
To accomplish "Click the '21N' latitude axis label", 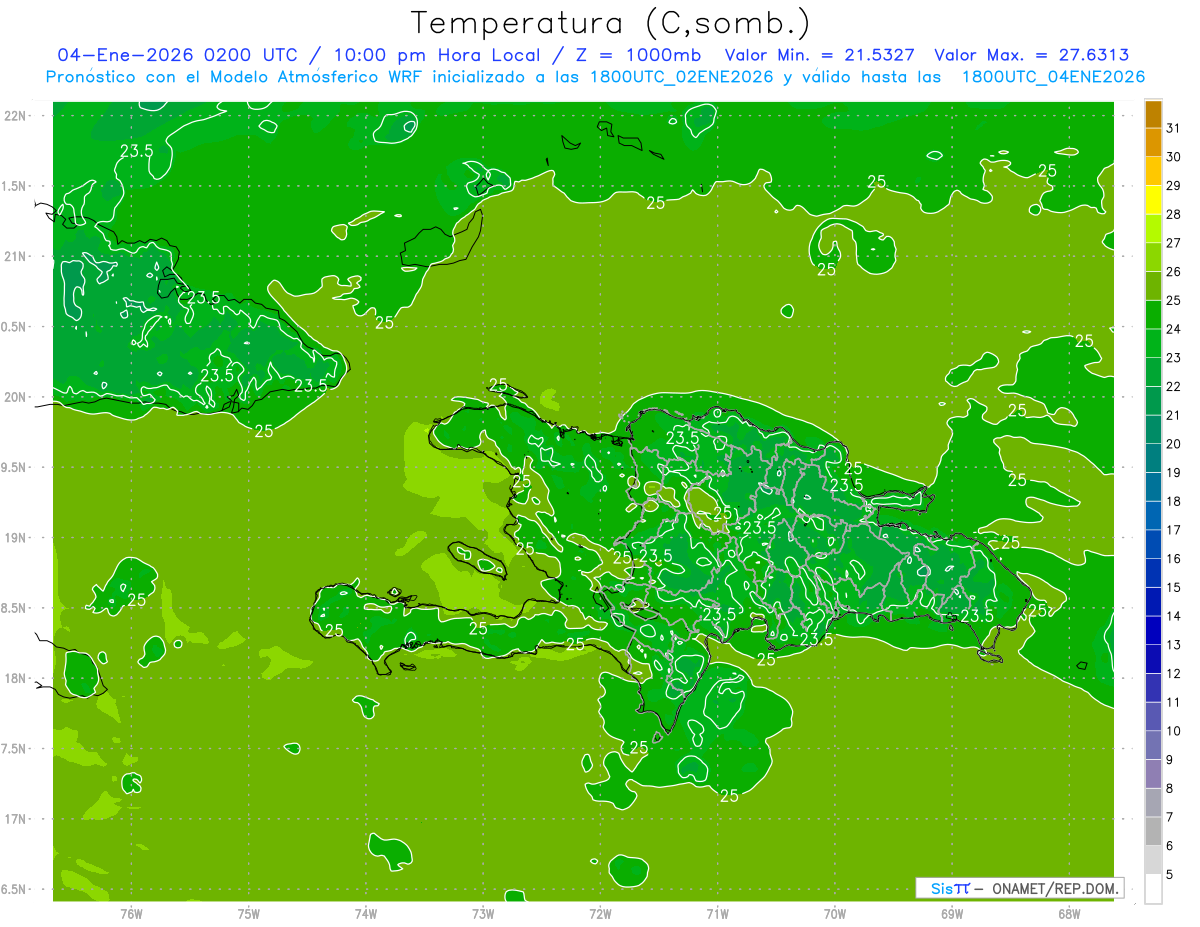I will pyautogui.click(x=15, y=256).
